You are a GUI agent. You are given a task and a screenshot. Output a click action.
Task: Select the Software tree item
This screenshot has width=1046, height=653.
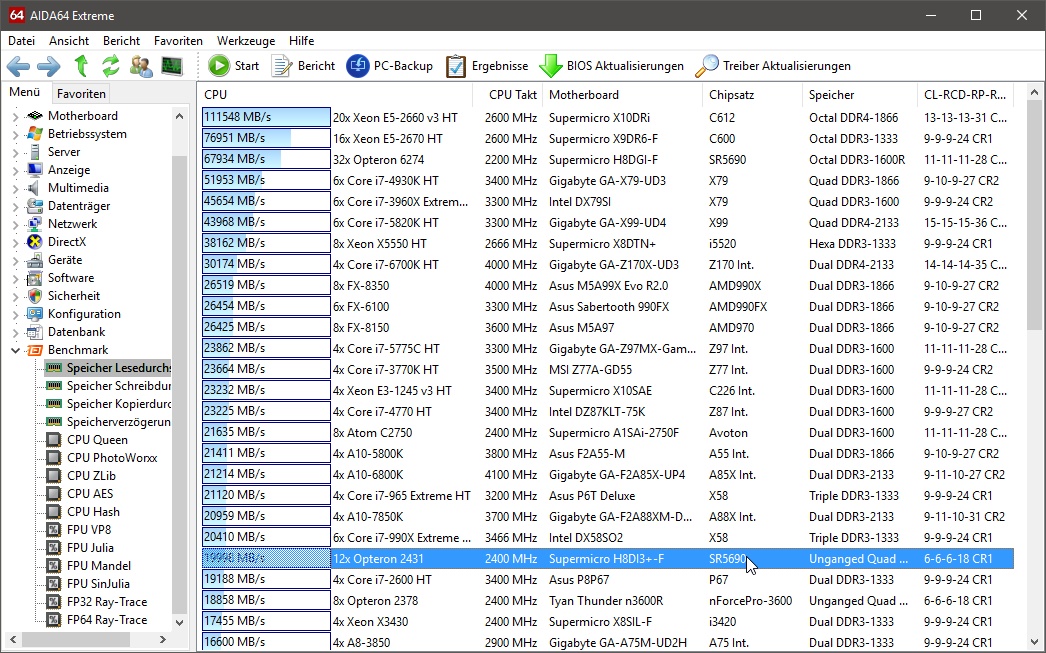pyautogui.click(x=71, y=278)
